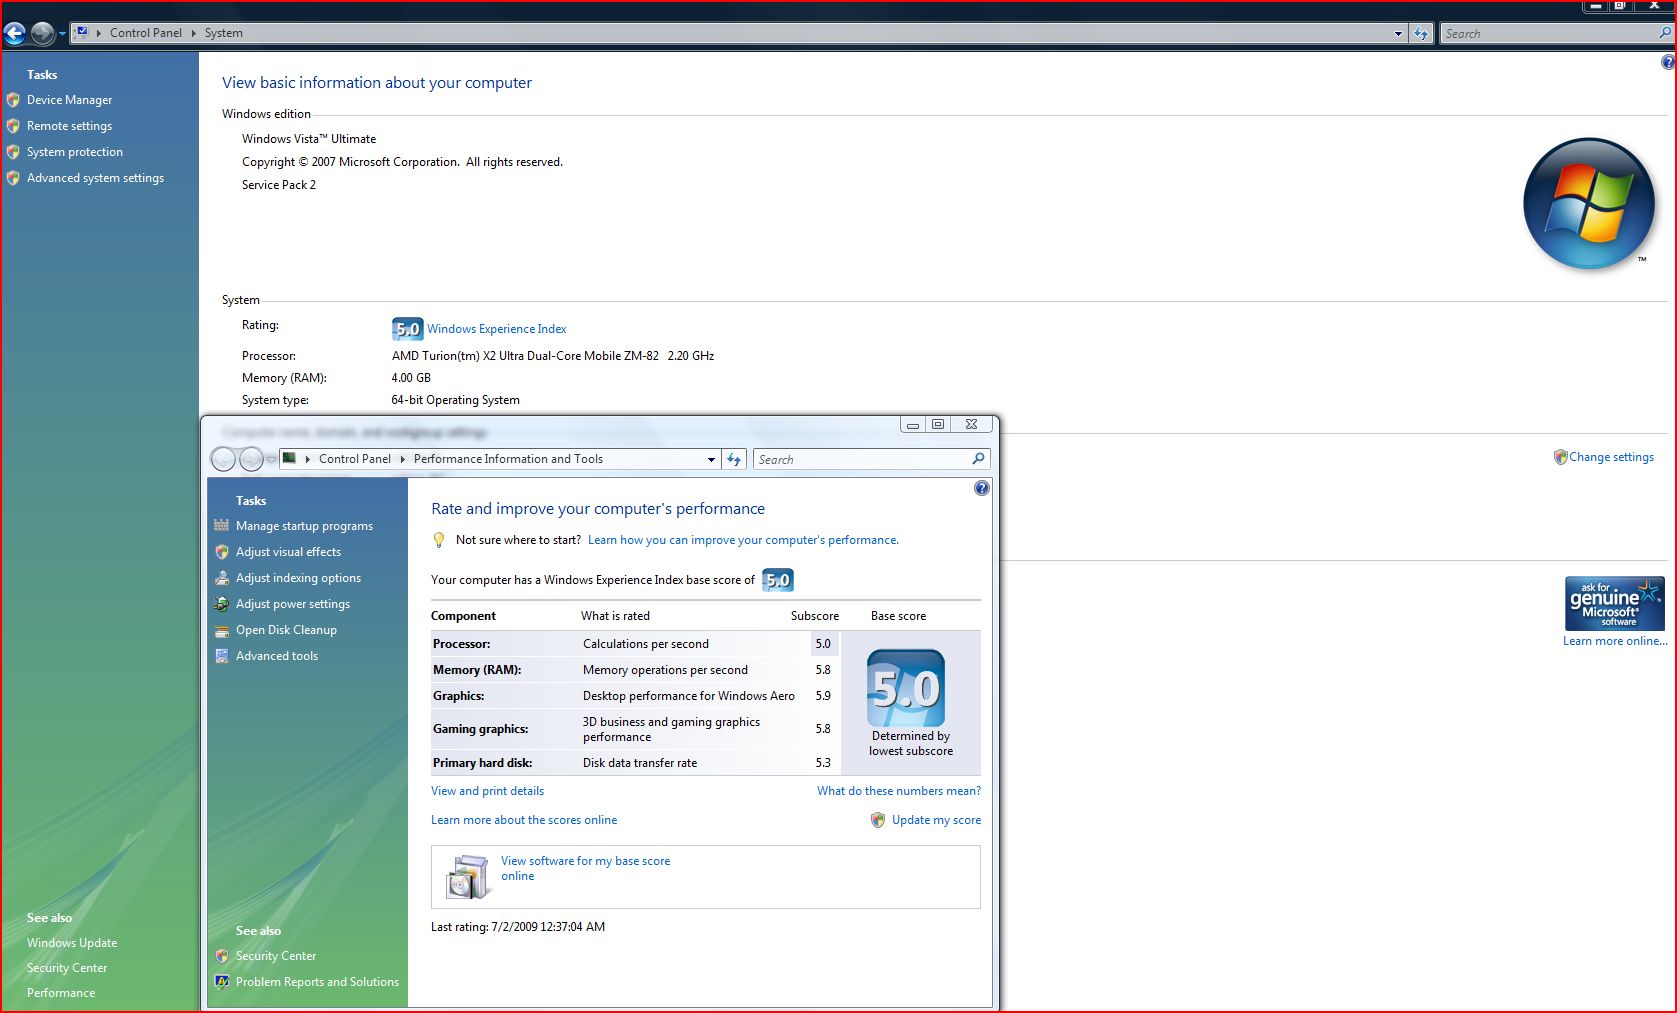Open Problem Reports and Solutions
This screenshot has height=1013, width=1677.
click(317, 982)
